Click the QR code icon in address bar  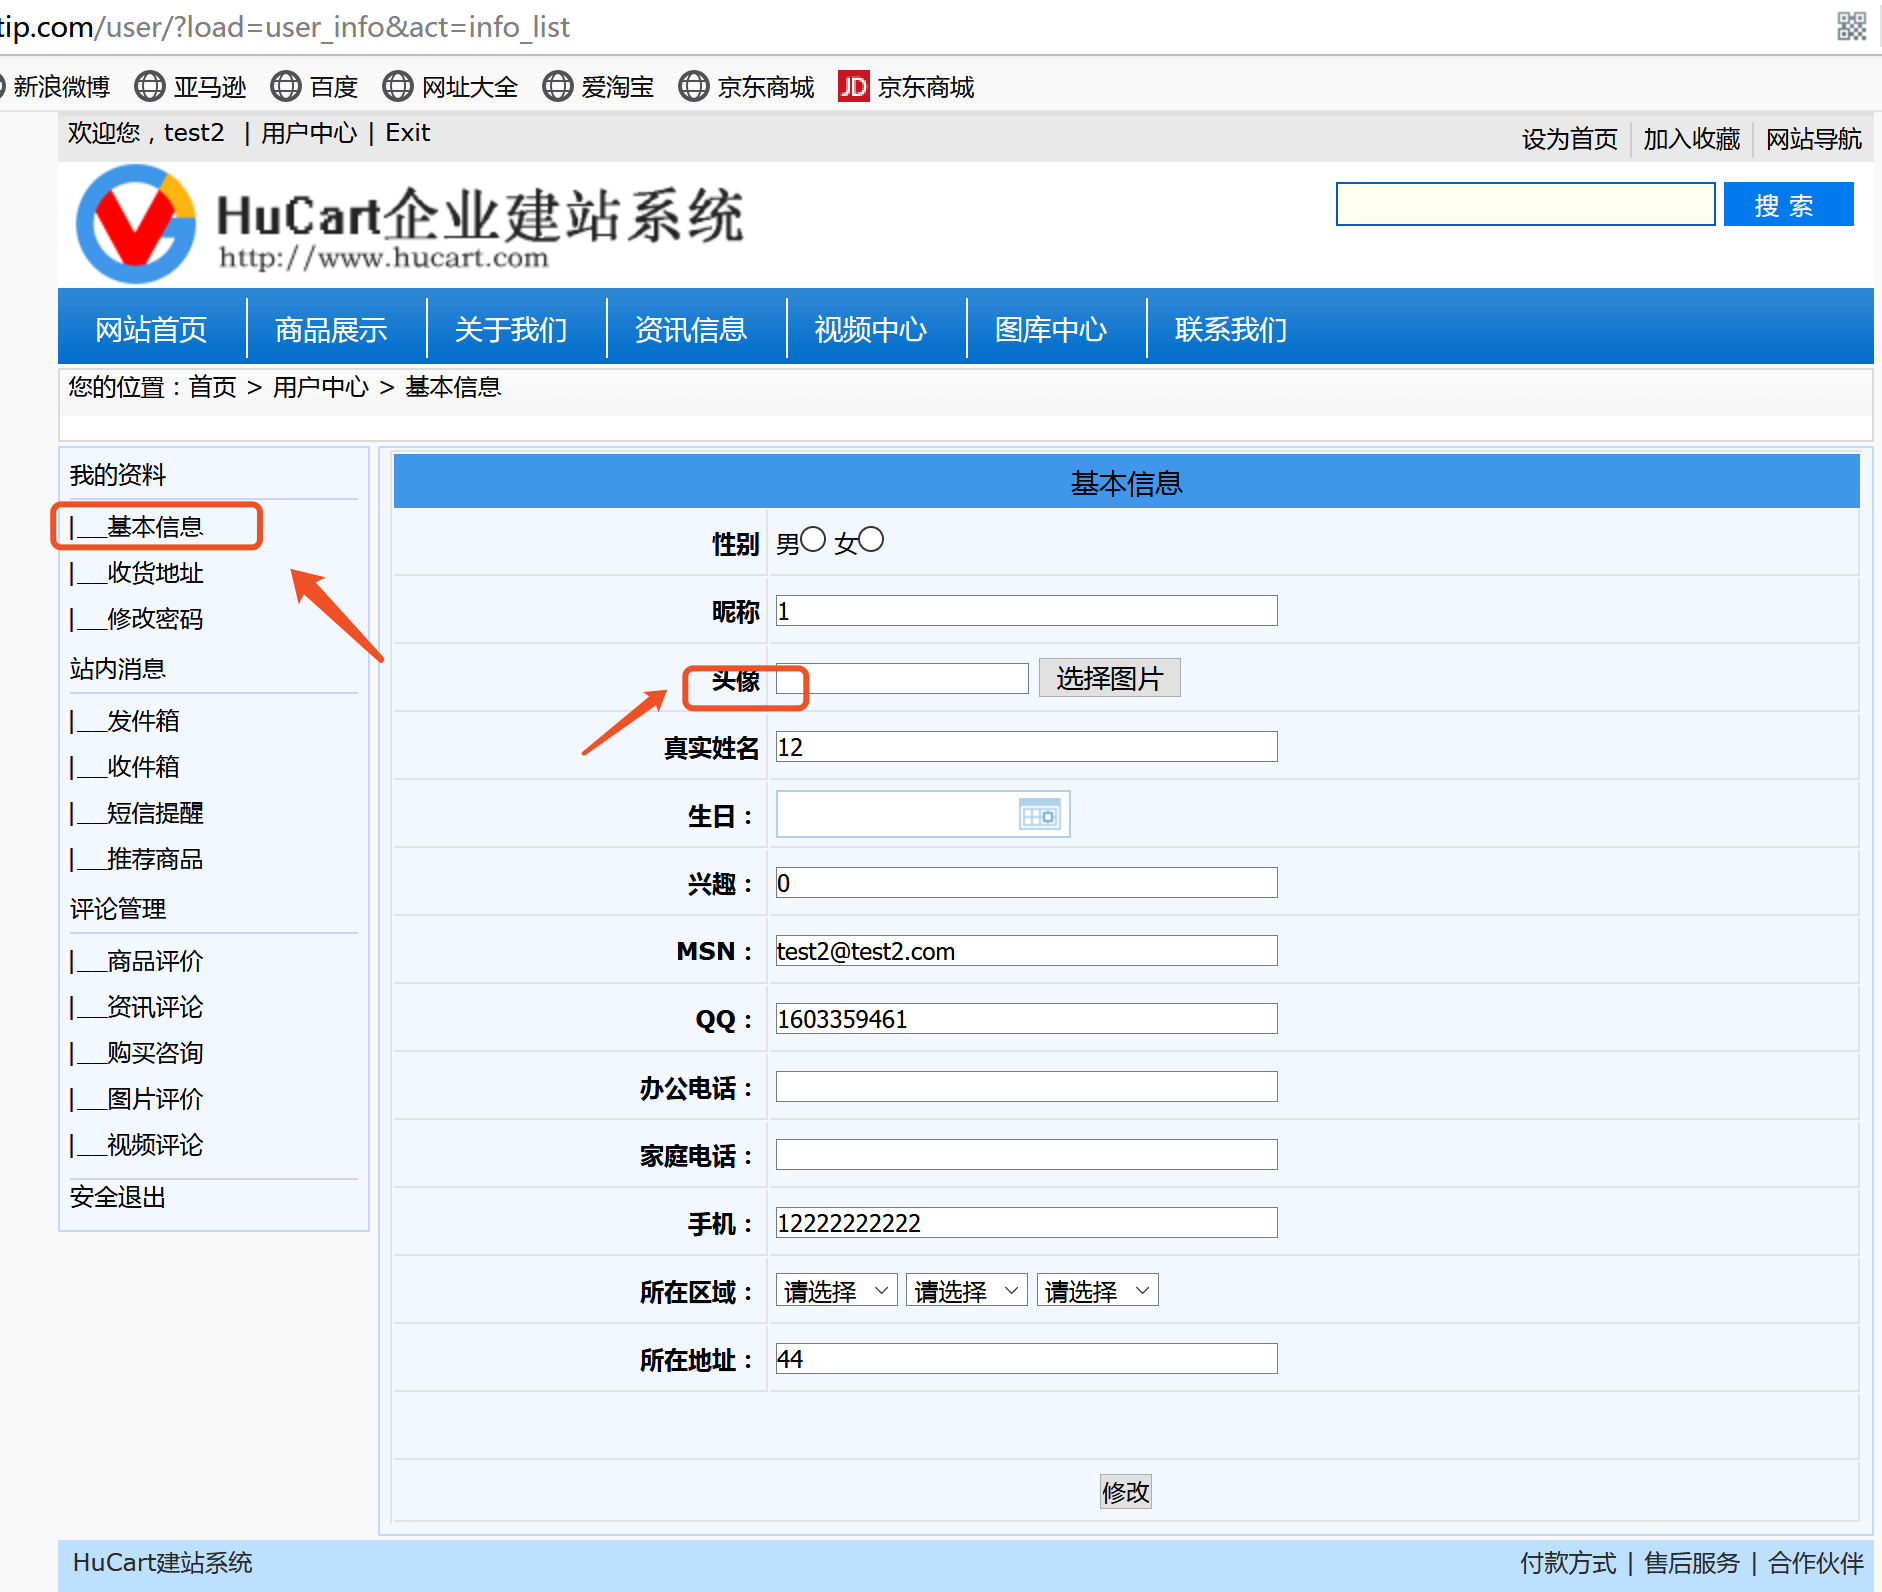[x=1851, y=26]
